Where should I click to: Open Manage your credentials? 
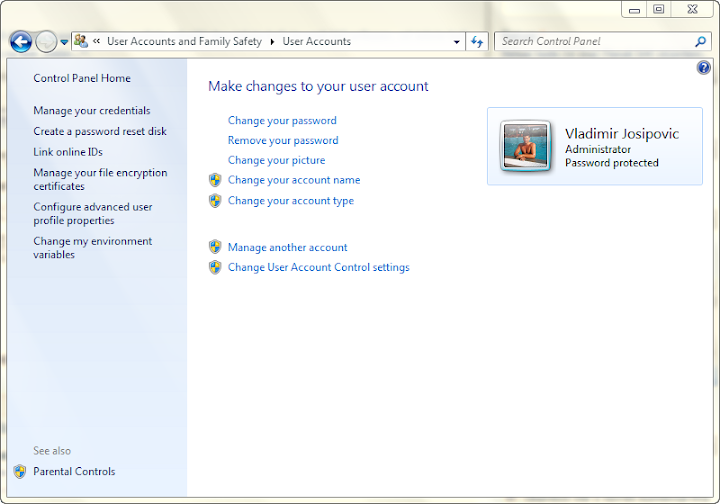tap(92, 111)
